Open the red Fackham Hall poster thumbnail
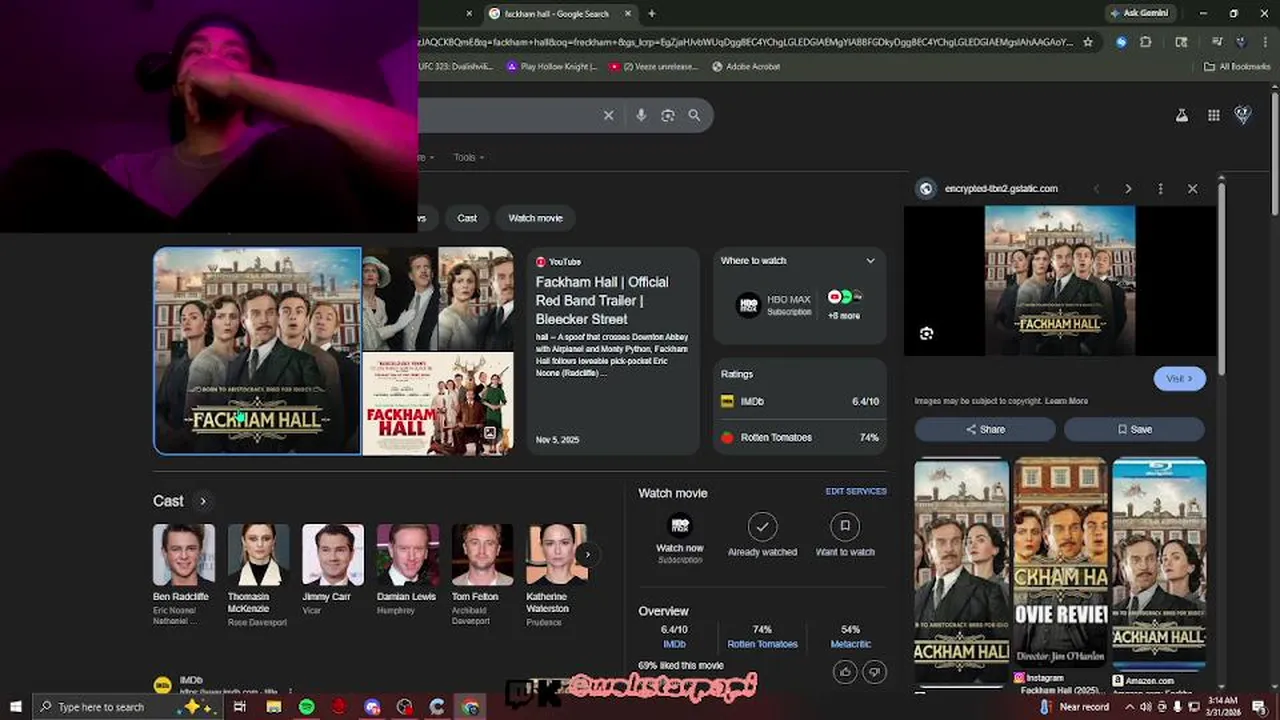This screenshot has width=1280, height=720. tap(438, 404)
